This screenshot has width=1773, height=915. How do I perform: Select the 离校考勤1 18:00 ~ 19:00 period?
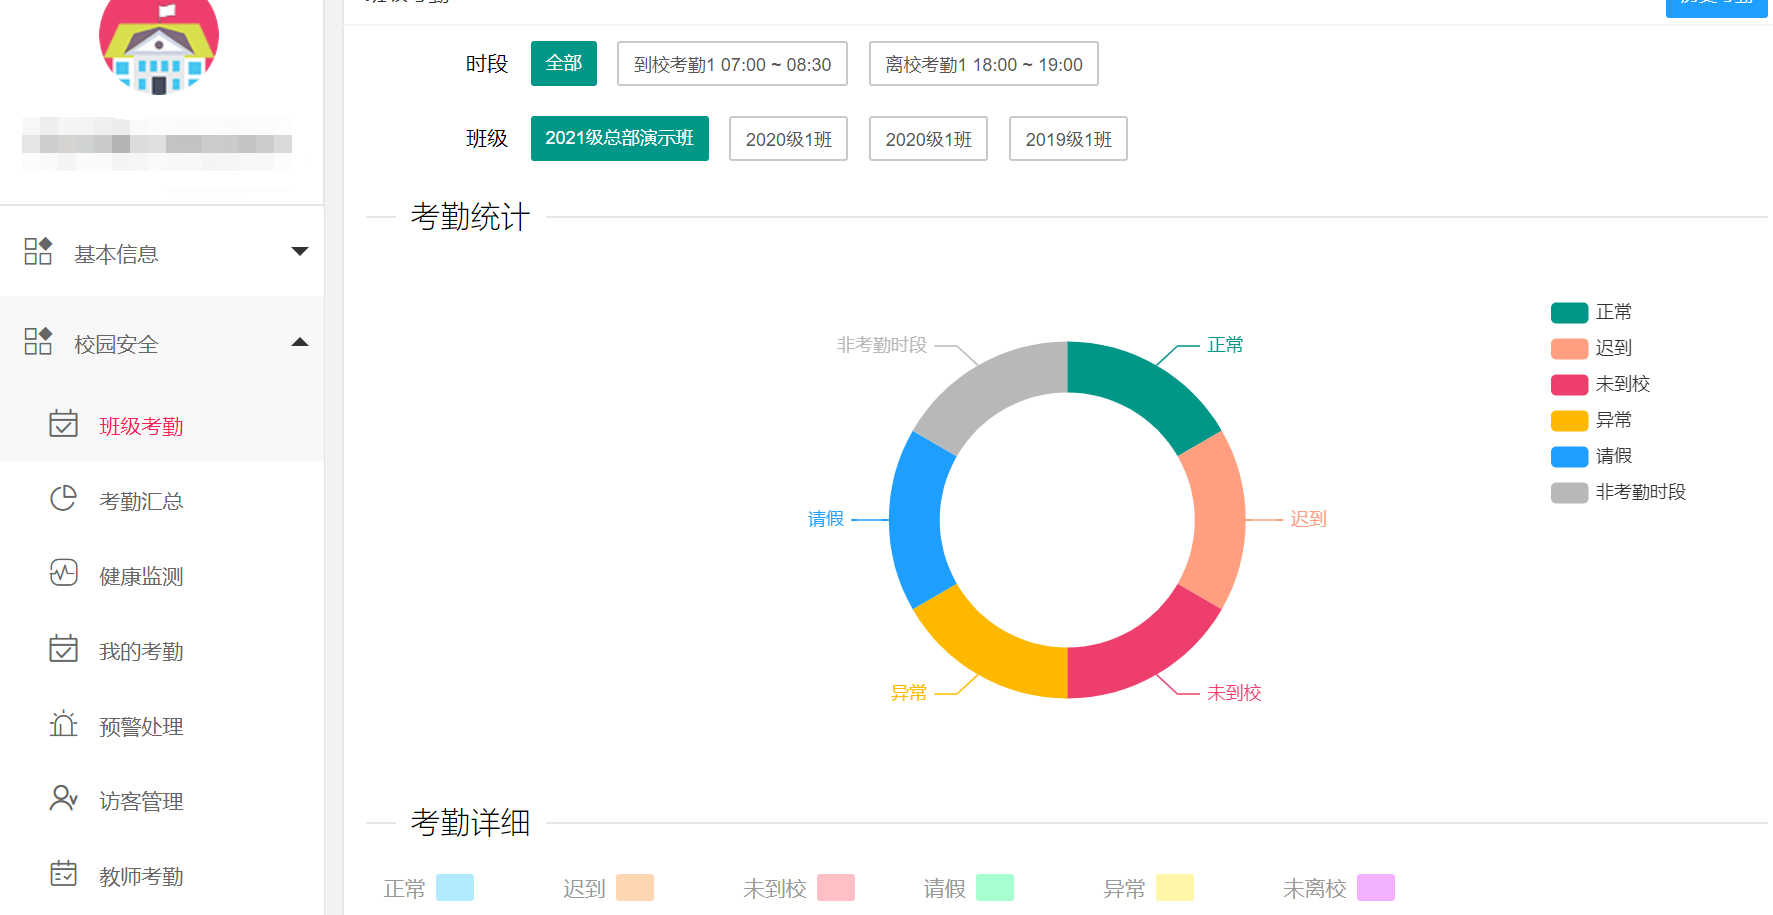click(x=983, y=64)
